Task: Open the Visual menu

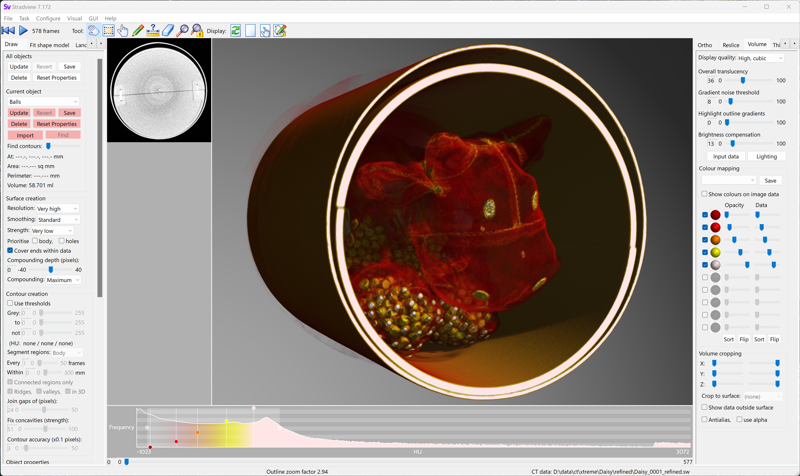Action: [74, 18]
